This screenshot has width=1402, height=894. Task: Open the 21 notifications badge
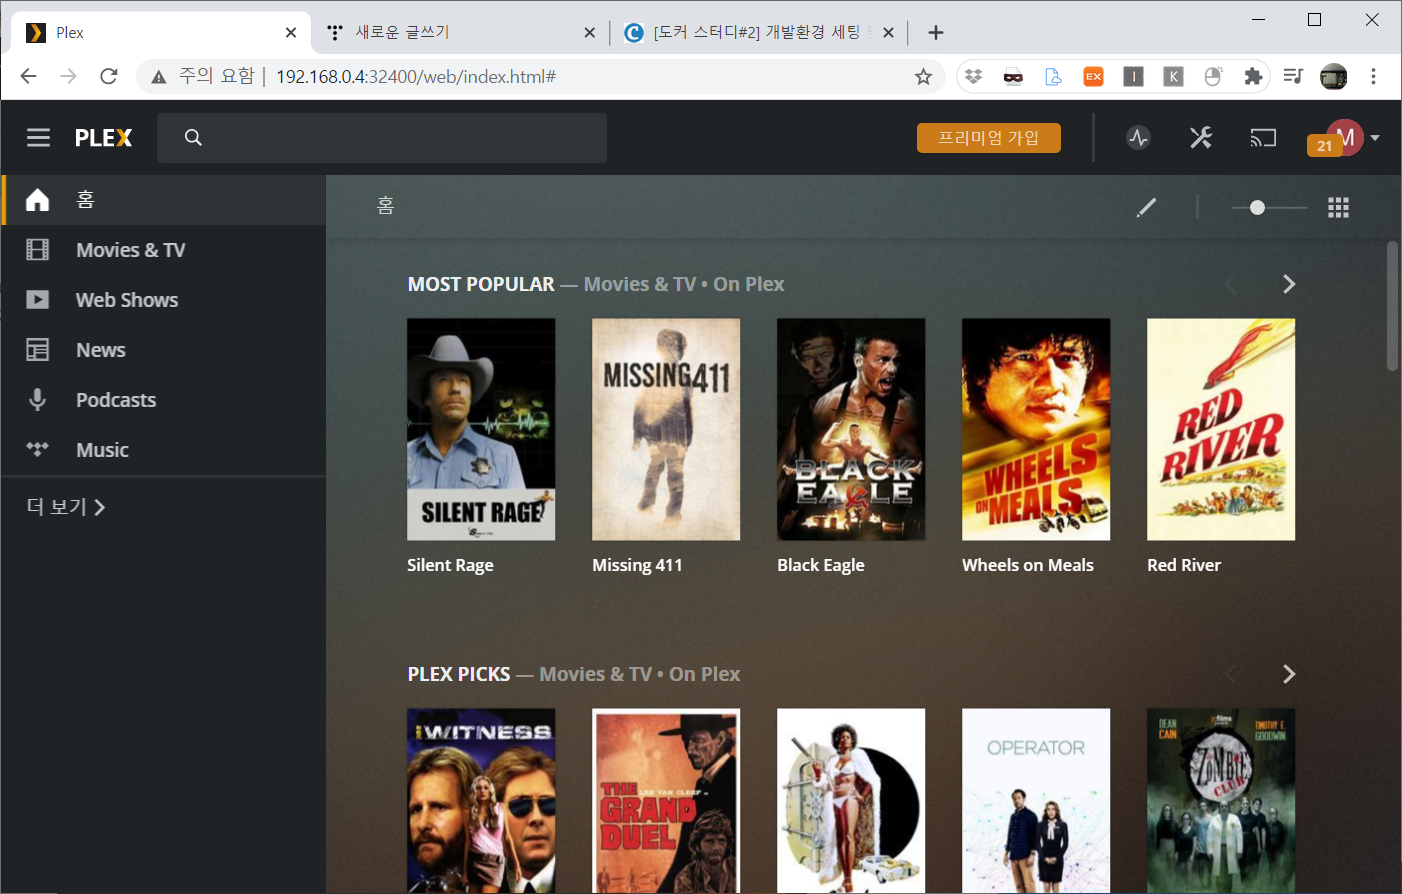1324,146
